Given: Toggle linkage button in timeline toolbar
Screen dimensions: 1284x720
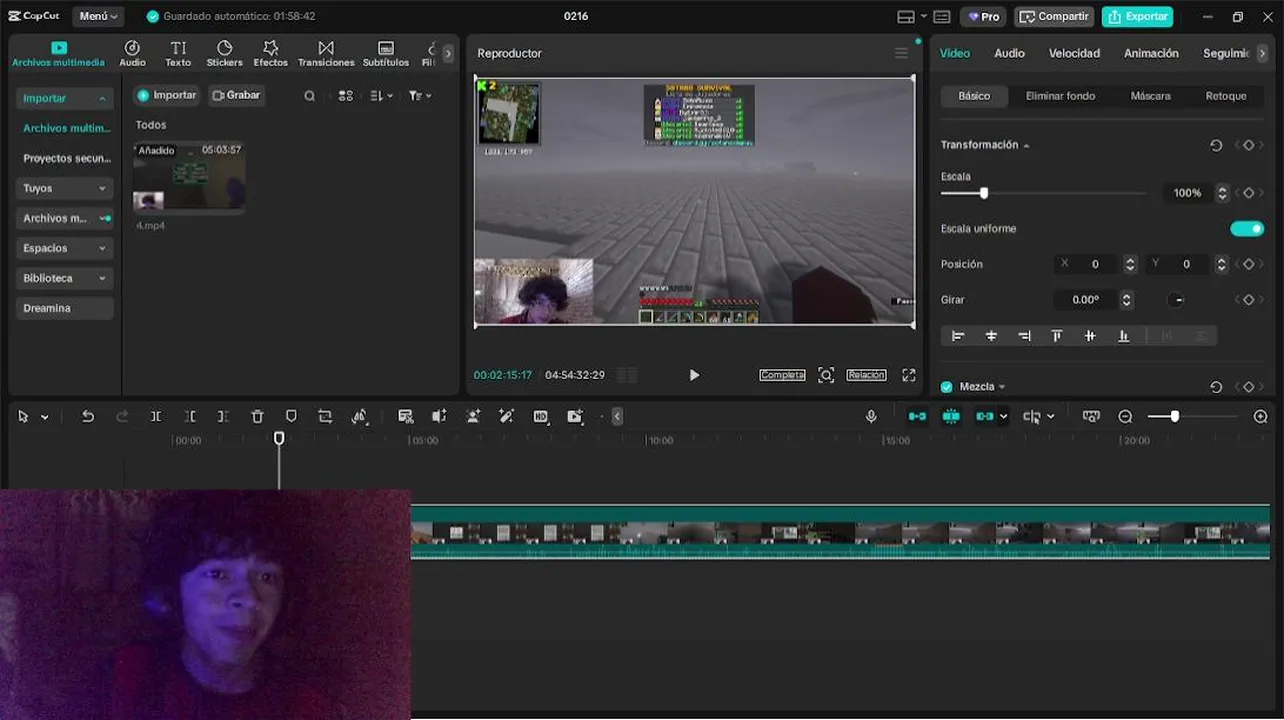Looking at the screenshot, I should click(x=985, y=417).
